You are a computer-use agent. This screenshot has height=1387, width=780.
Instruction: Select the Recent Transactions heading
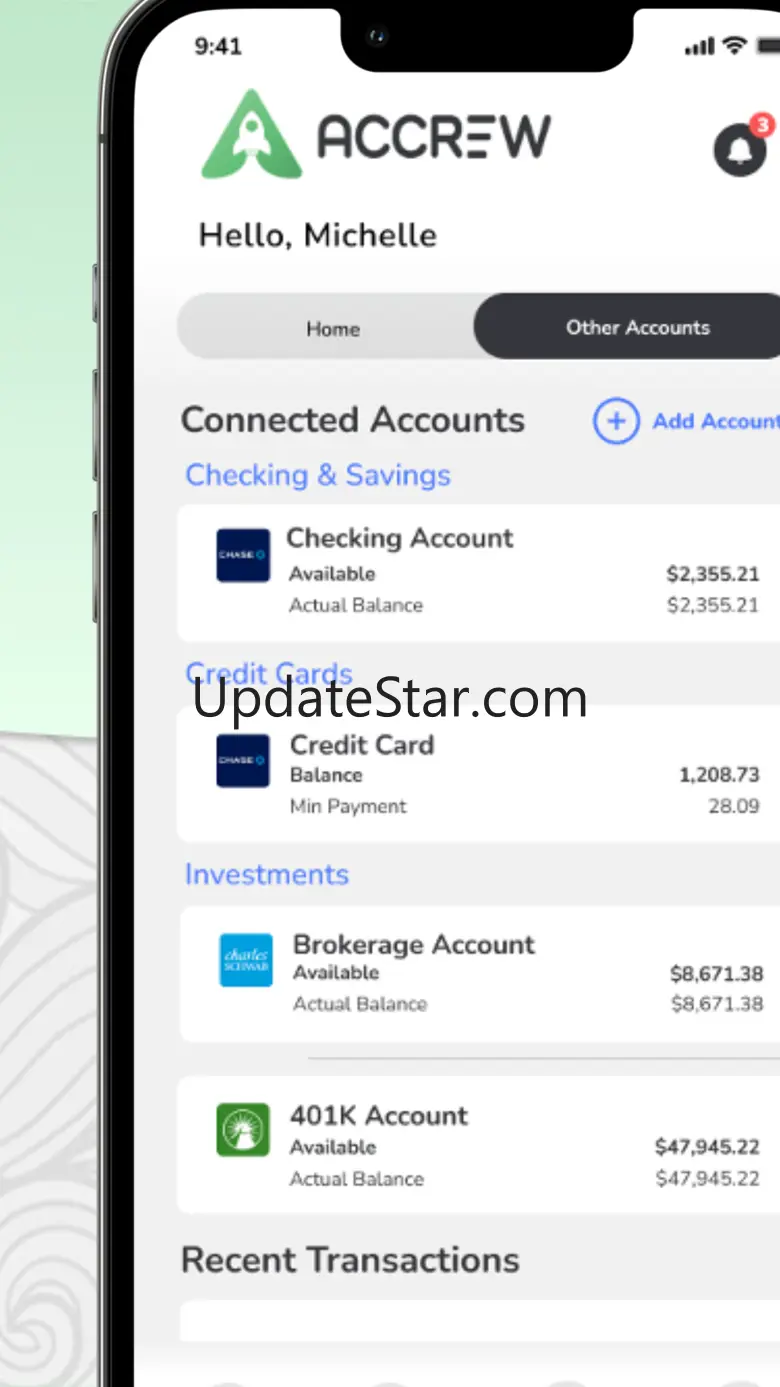(x=350, y=1260)
